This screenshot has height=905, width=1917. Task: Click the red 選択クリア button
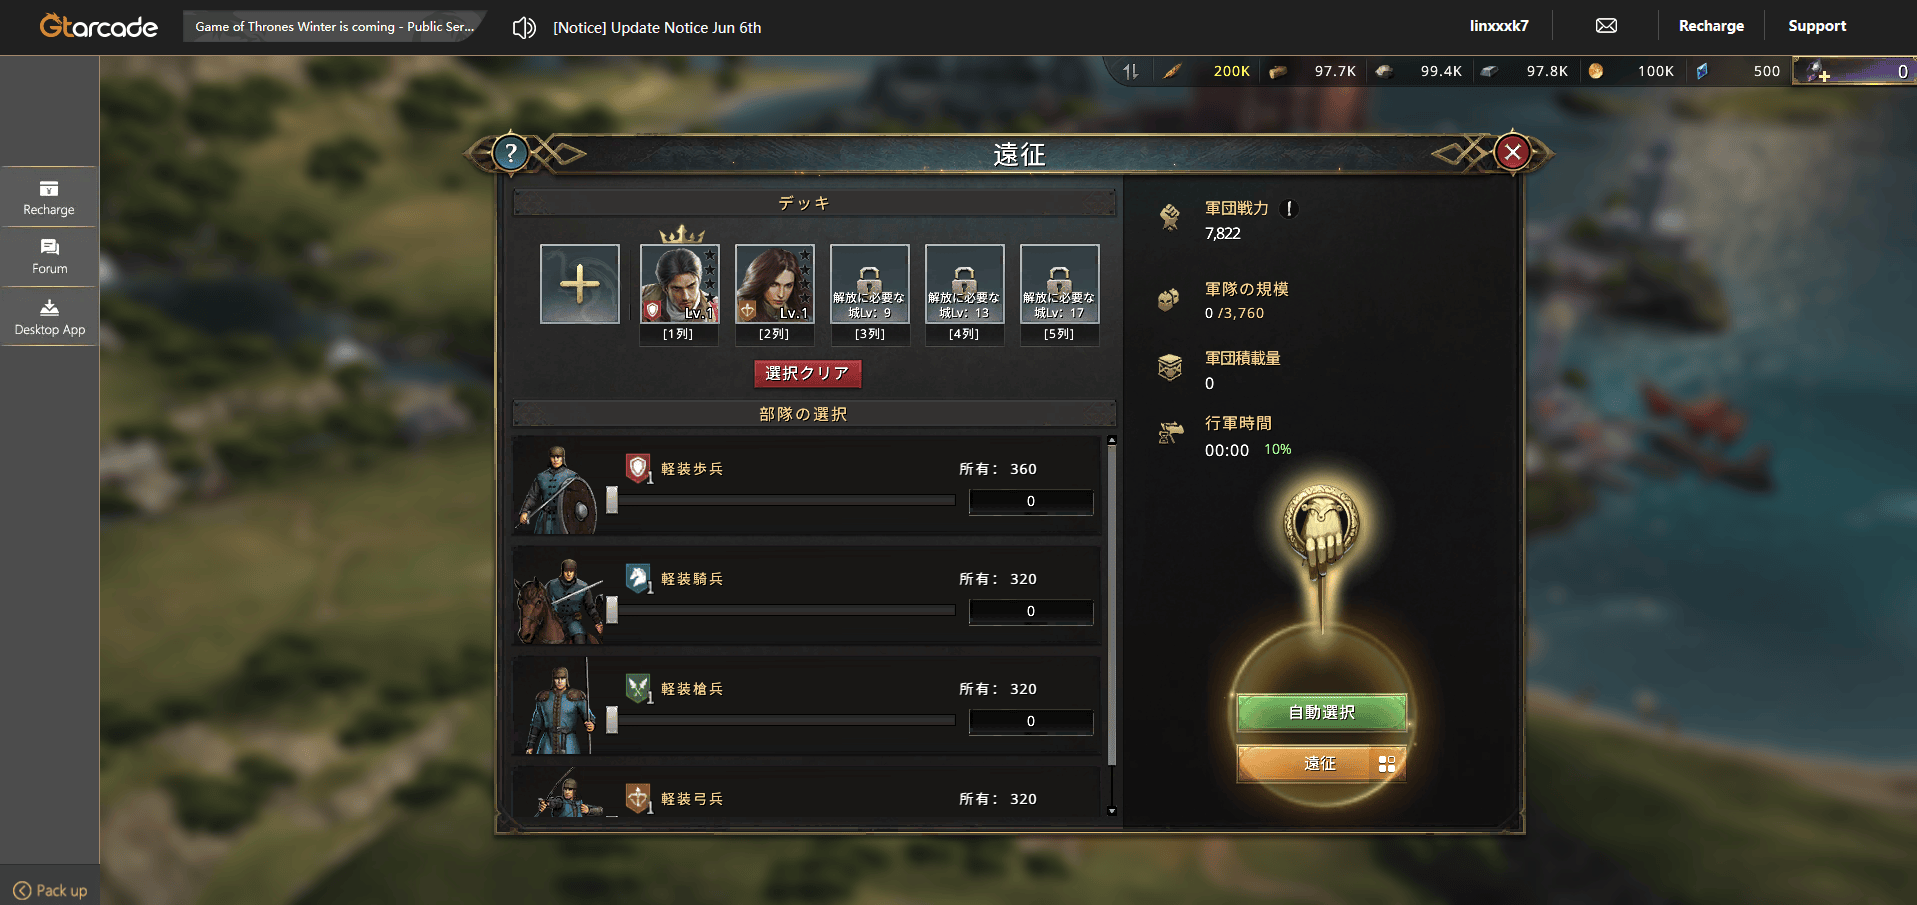pyautogui.click(x=807, y=373)
